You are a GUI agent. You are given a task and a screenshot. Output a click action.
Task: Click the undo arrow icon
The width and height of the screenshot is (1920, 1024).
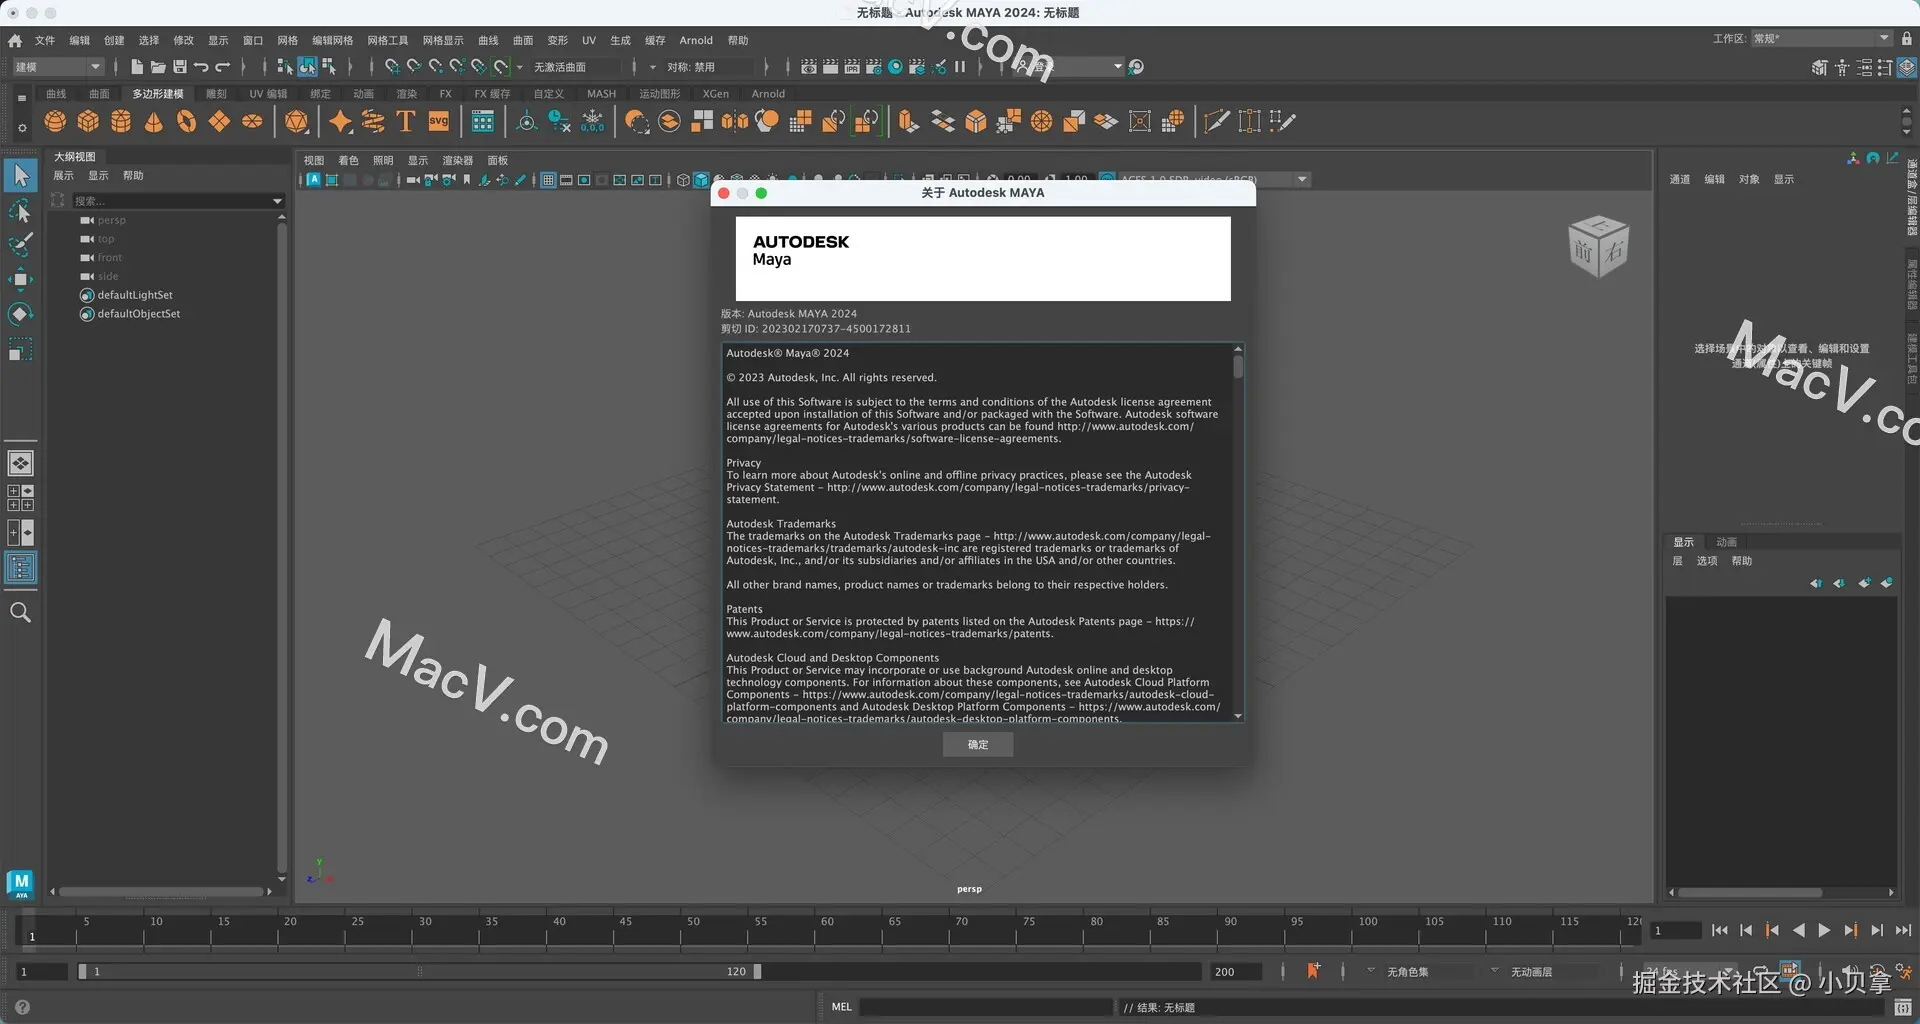[201, 67]
